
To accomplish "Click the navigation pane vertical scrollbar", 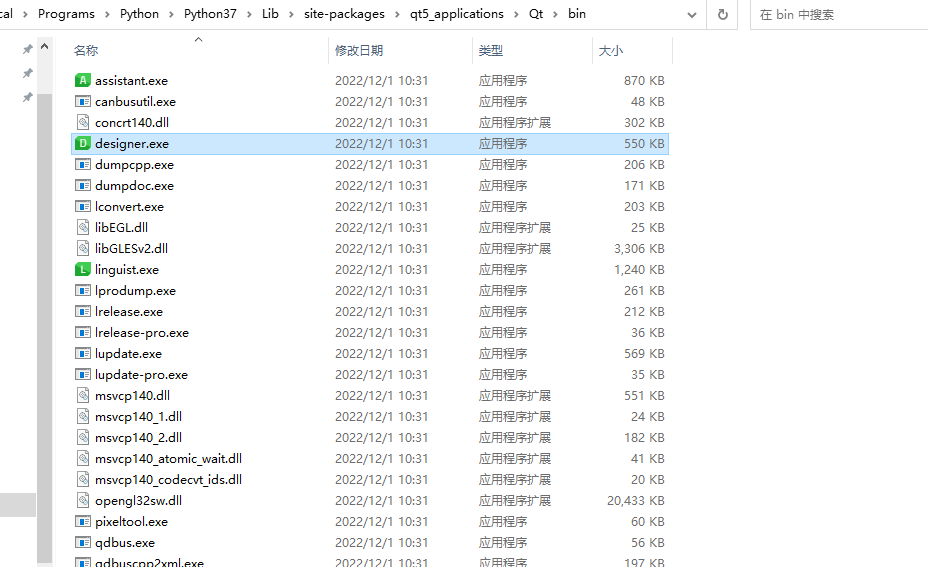I will click(44, 300).
